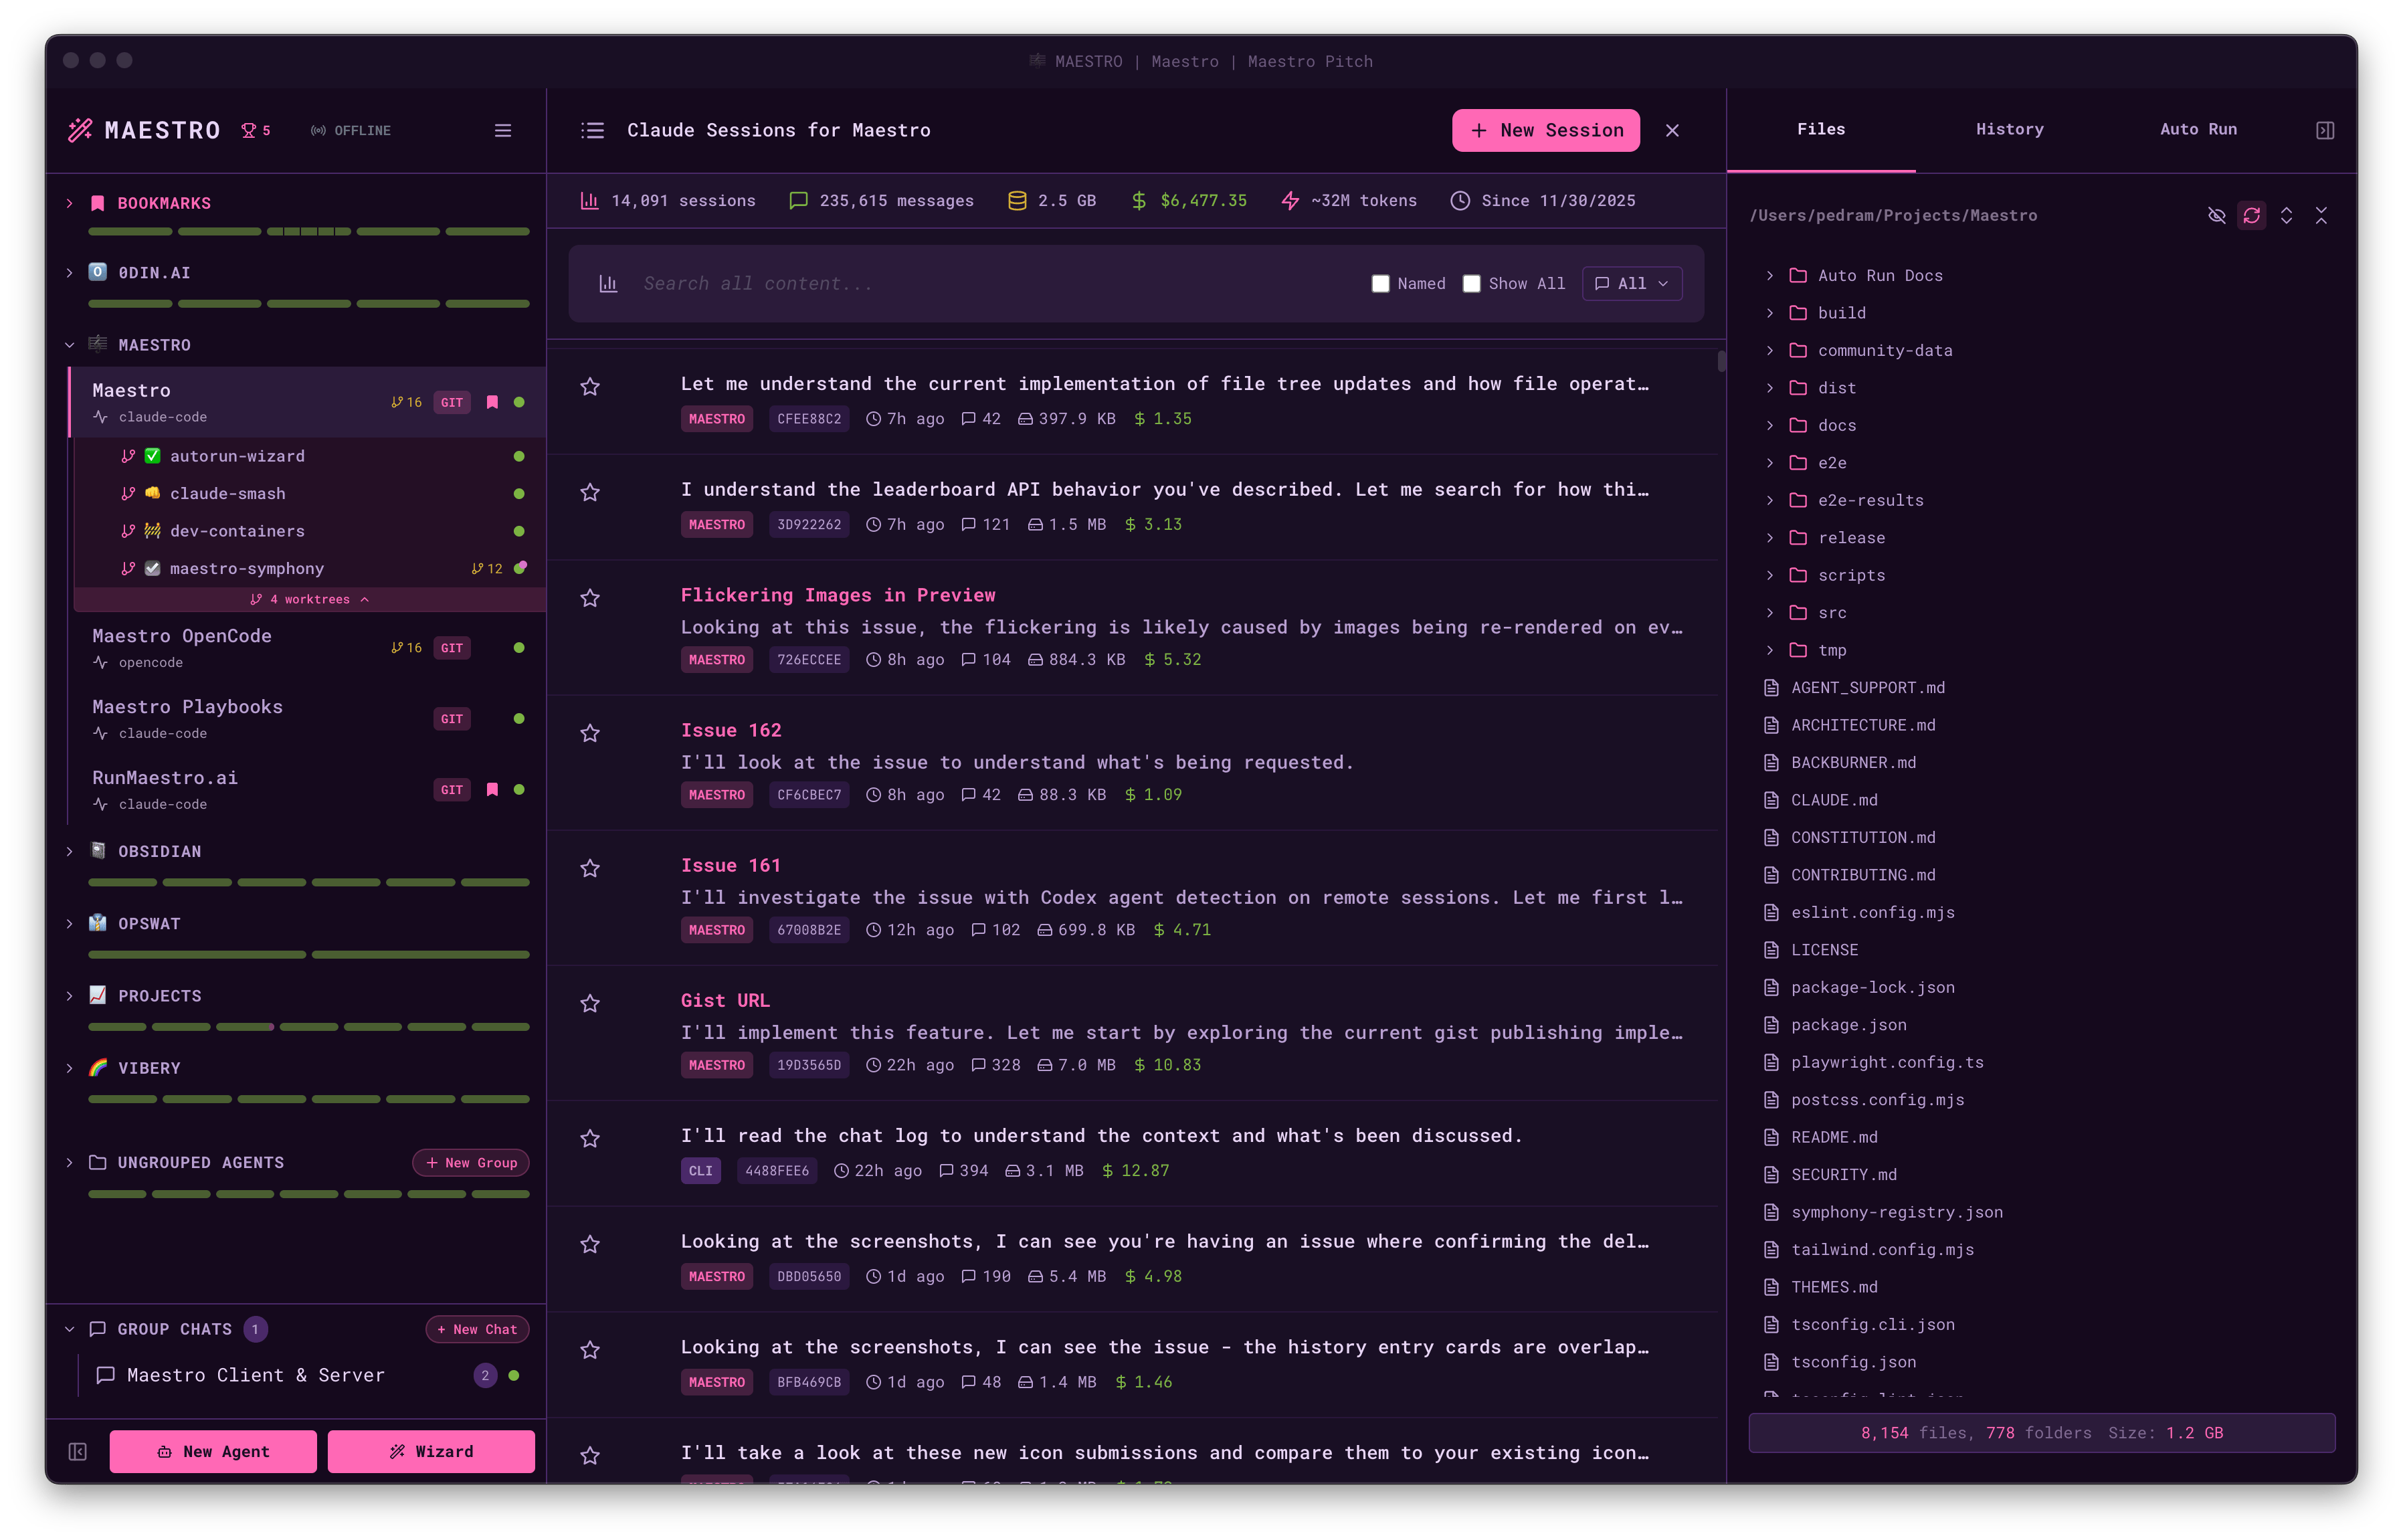Star the 'Flickering Images in Preview' session
Viewport: 2403px width, 1540px height.
590,598
